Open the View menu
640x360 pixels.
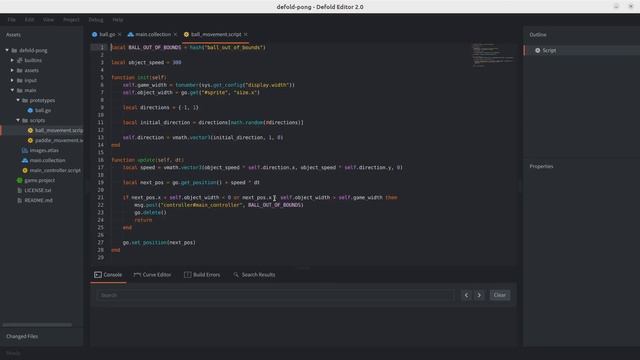point(48,20)
